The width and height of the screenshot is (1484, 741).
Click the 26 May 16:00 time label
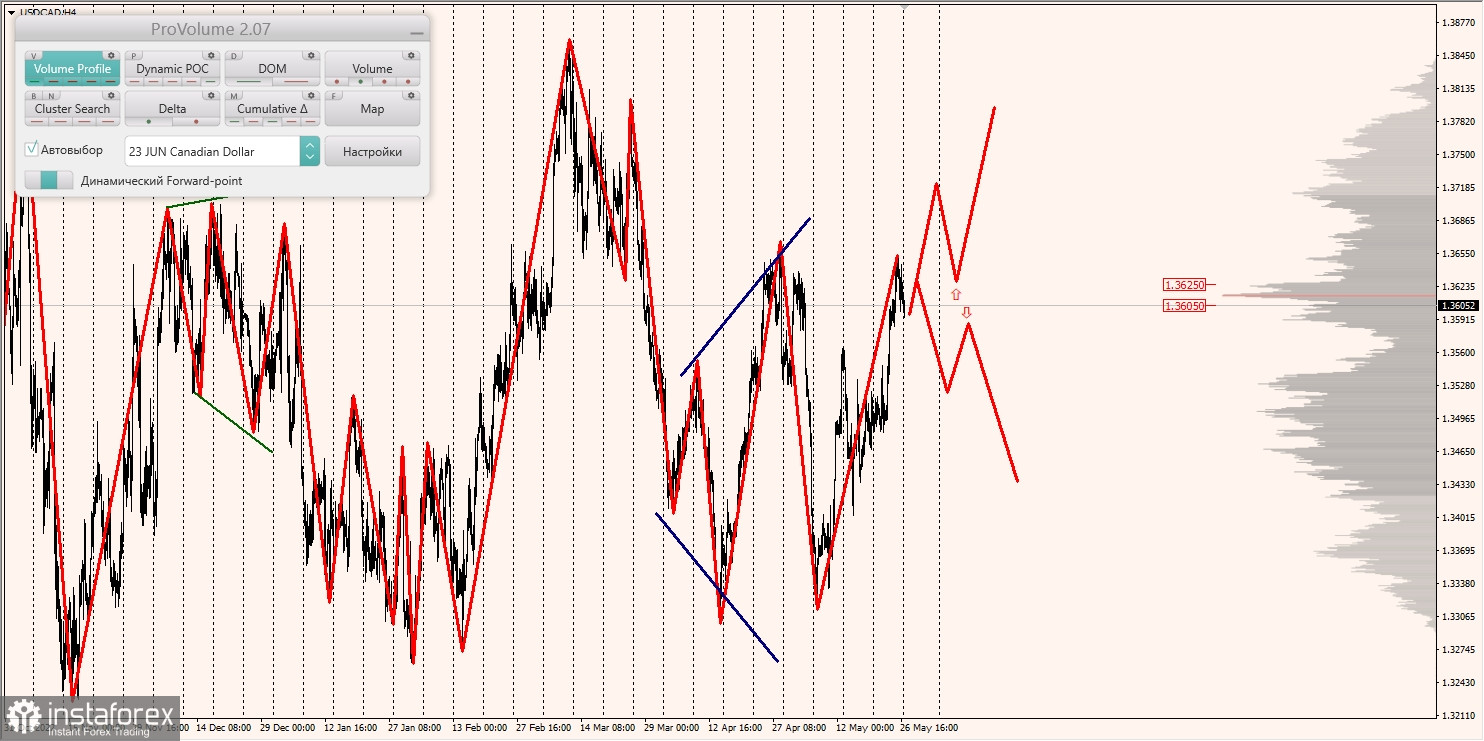pyautogui.click(x=929, y=728)
